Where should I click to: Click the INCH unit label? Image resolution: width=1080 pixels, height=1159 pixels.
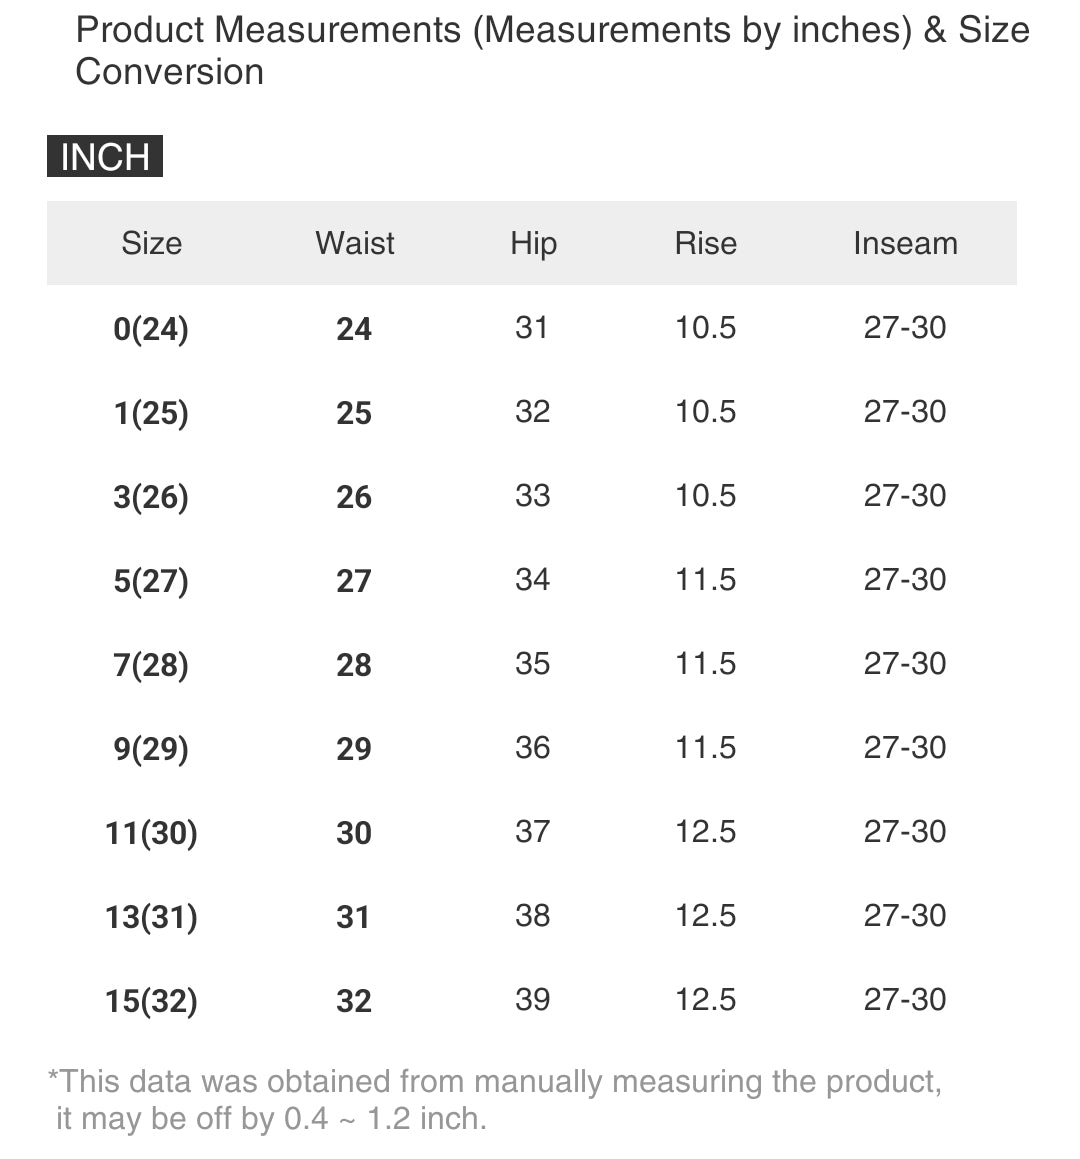[105, 157]
